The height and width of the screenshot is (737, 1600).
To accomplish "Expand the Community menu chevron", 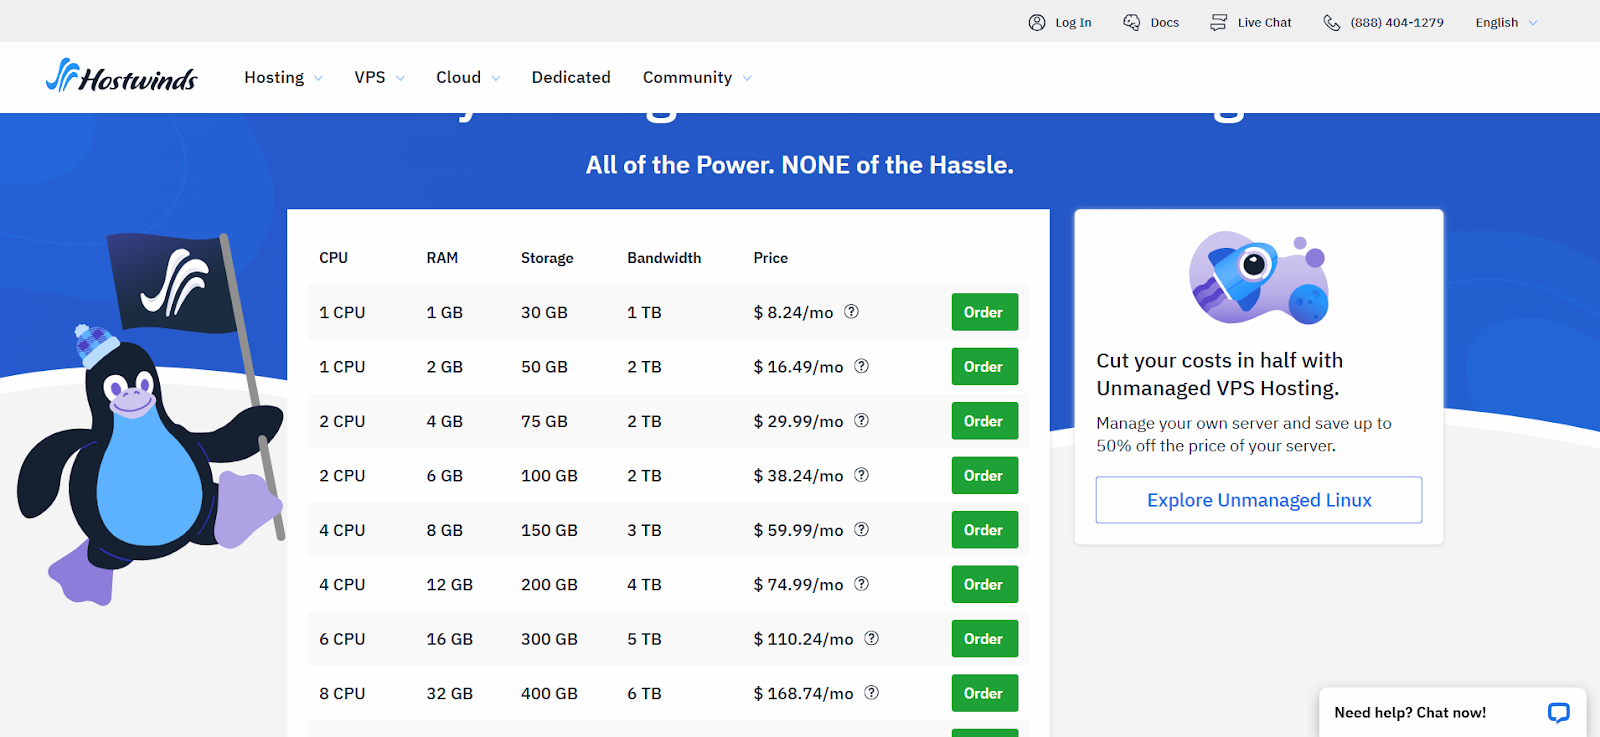I will point(747,78).
